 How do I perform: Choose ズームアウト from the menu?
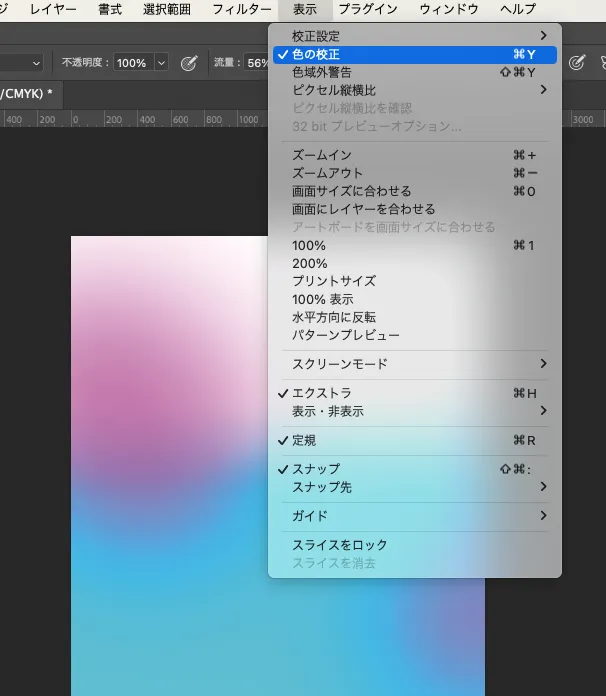point(415,173)
